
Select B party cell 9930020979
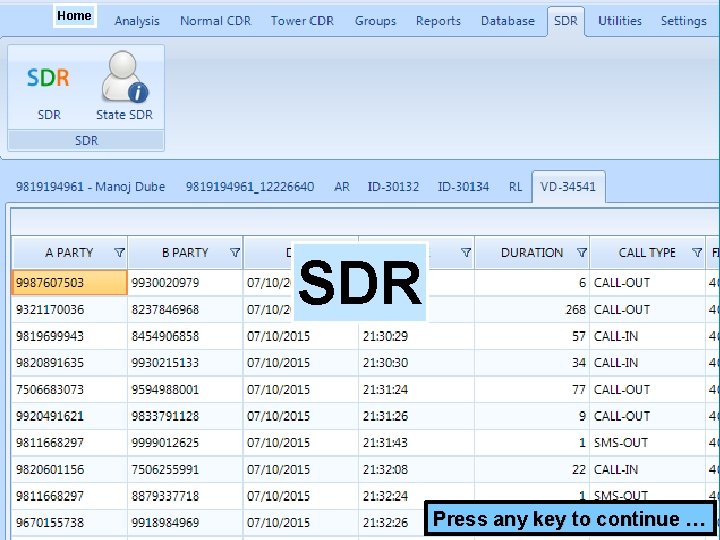pos(186,282)
